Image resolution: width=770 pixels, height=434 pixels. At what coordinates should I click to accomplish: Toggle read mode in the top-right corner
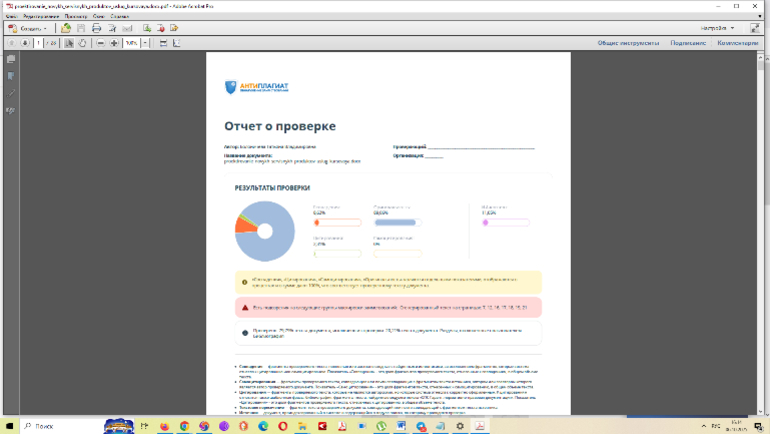coord(753,28)
